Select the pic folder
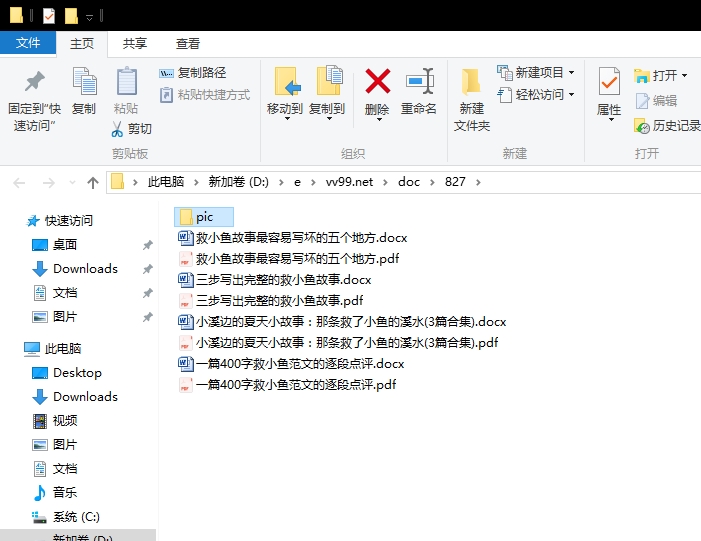The height and width of the screenshot is (541, 701). [x=204, y=217]
